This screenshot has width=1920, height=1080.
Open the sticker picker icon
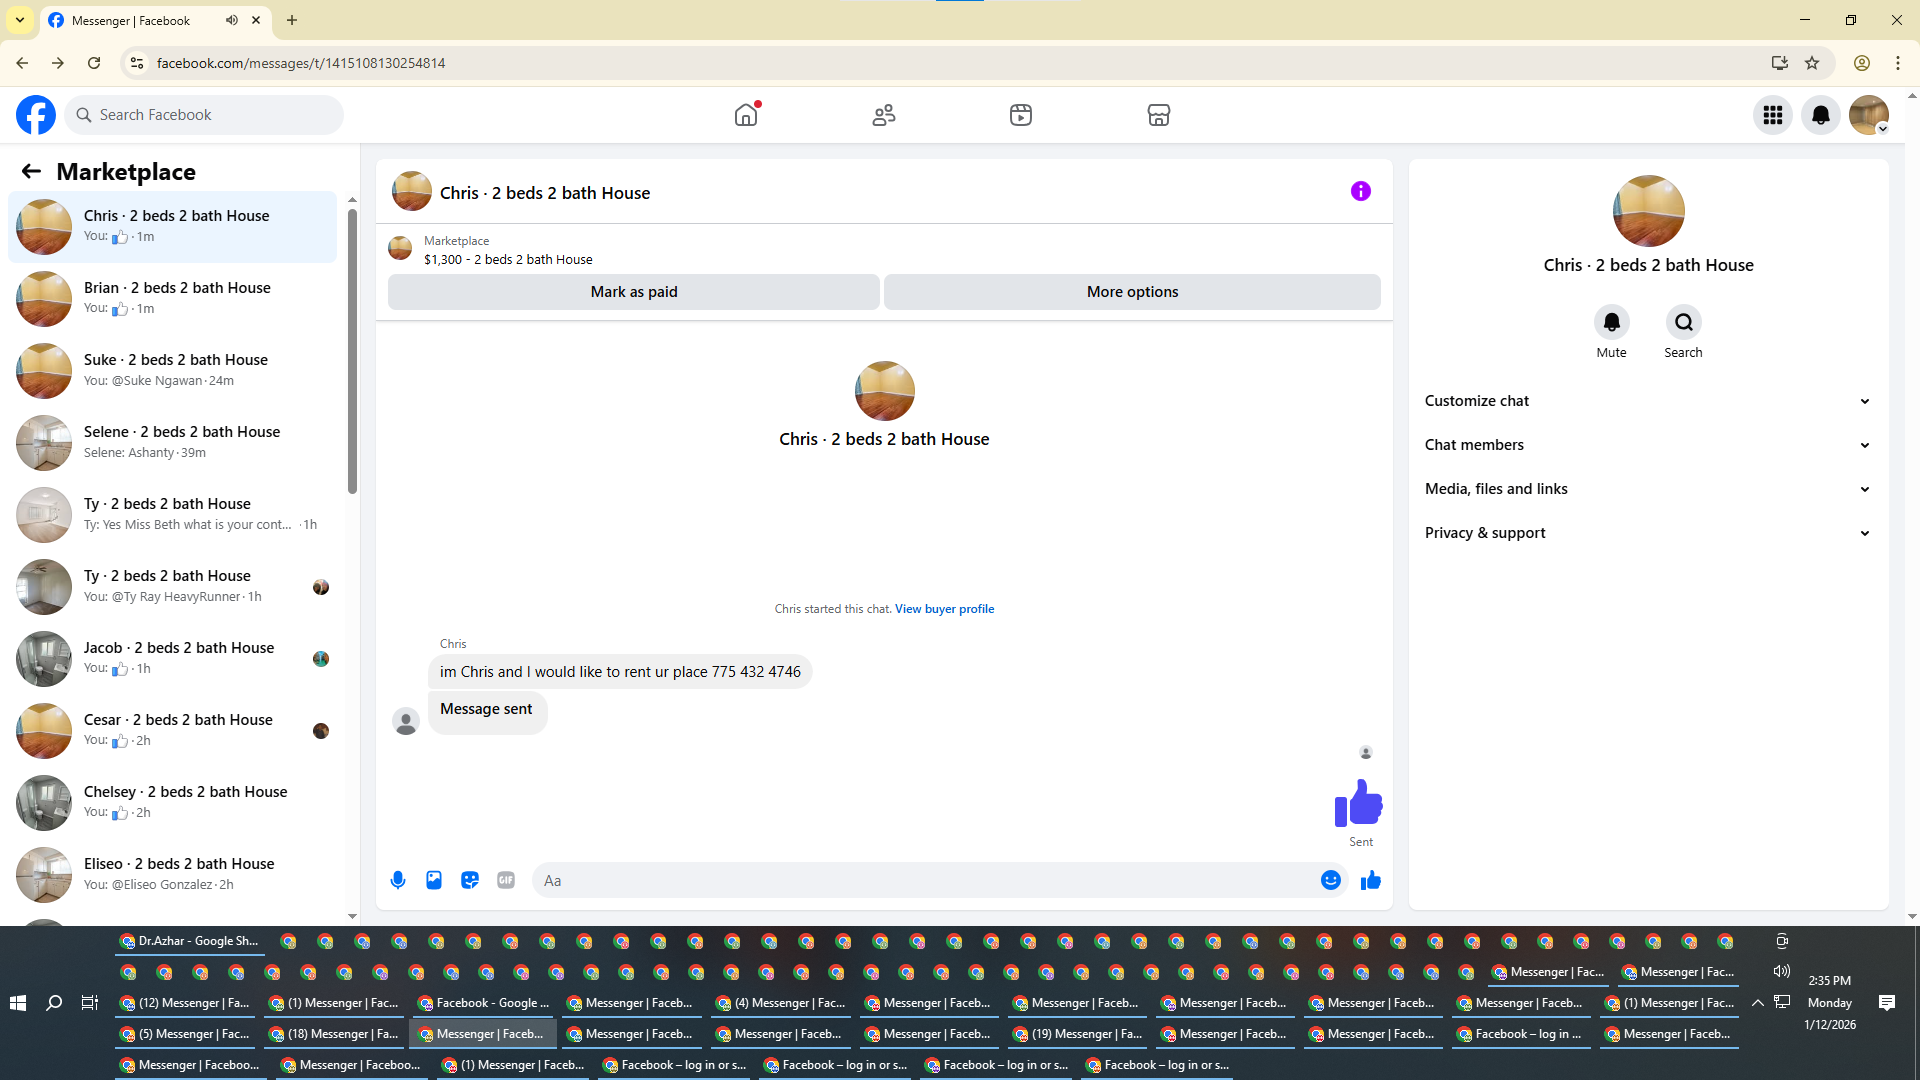tap(470, 880)
